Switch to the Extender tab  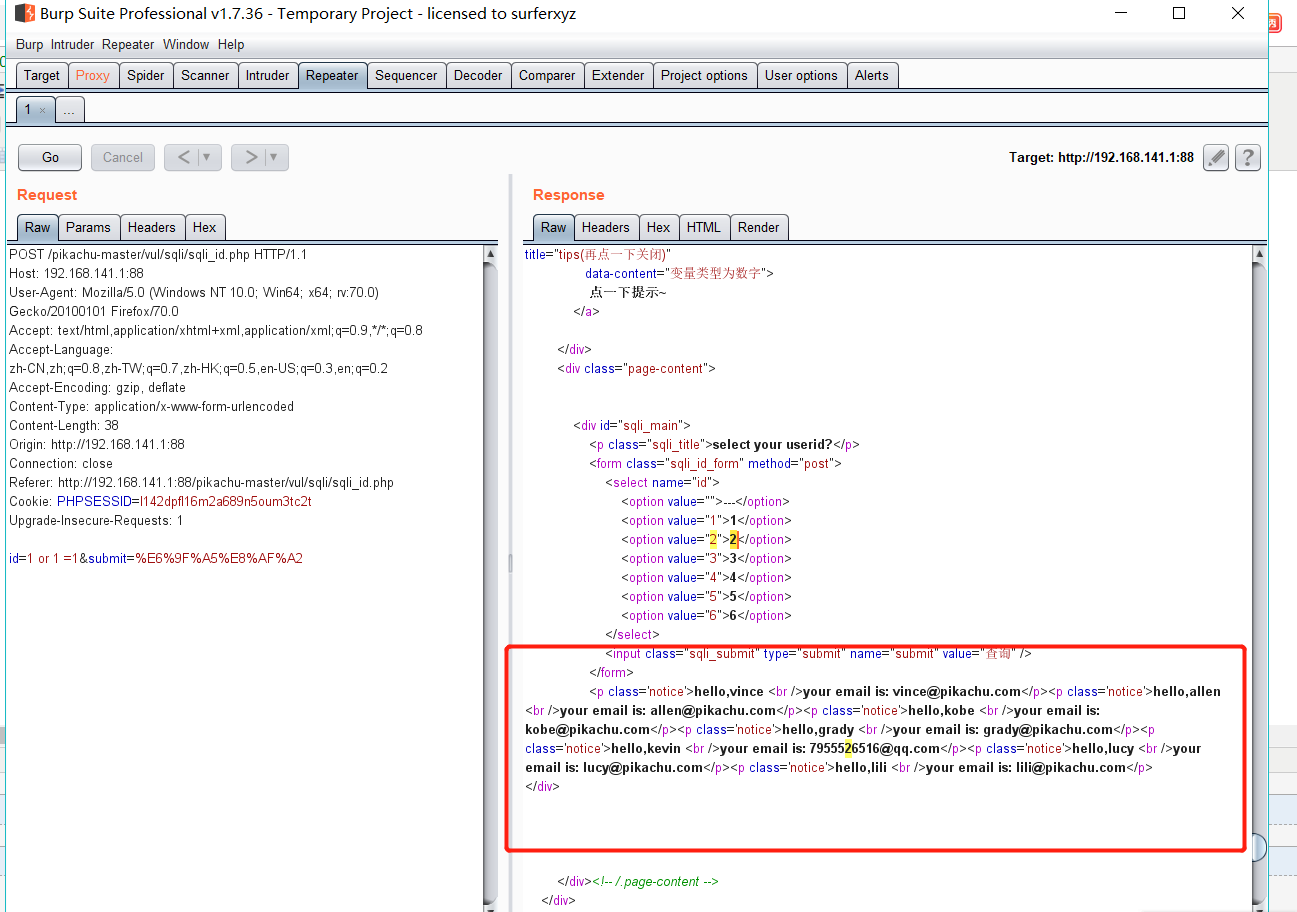[x=618, y=75]
